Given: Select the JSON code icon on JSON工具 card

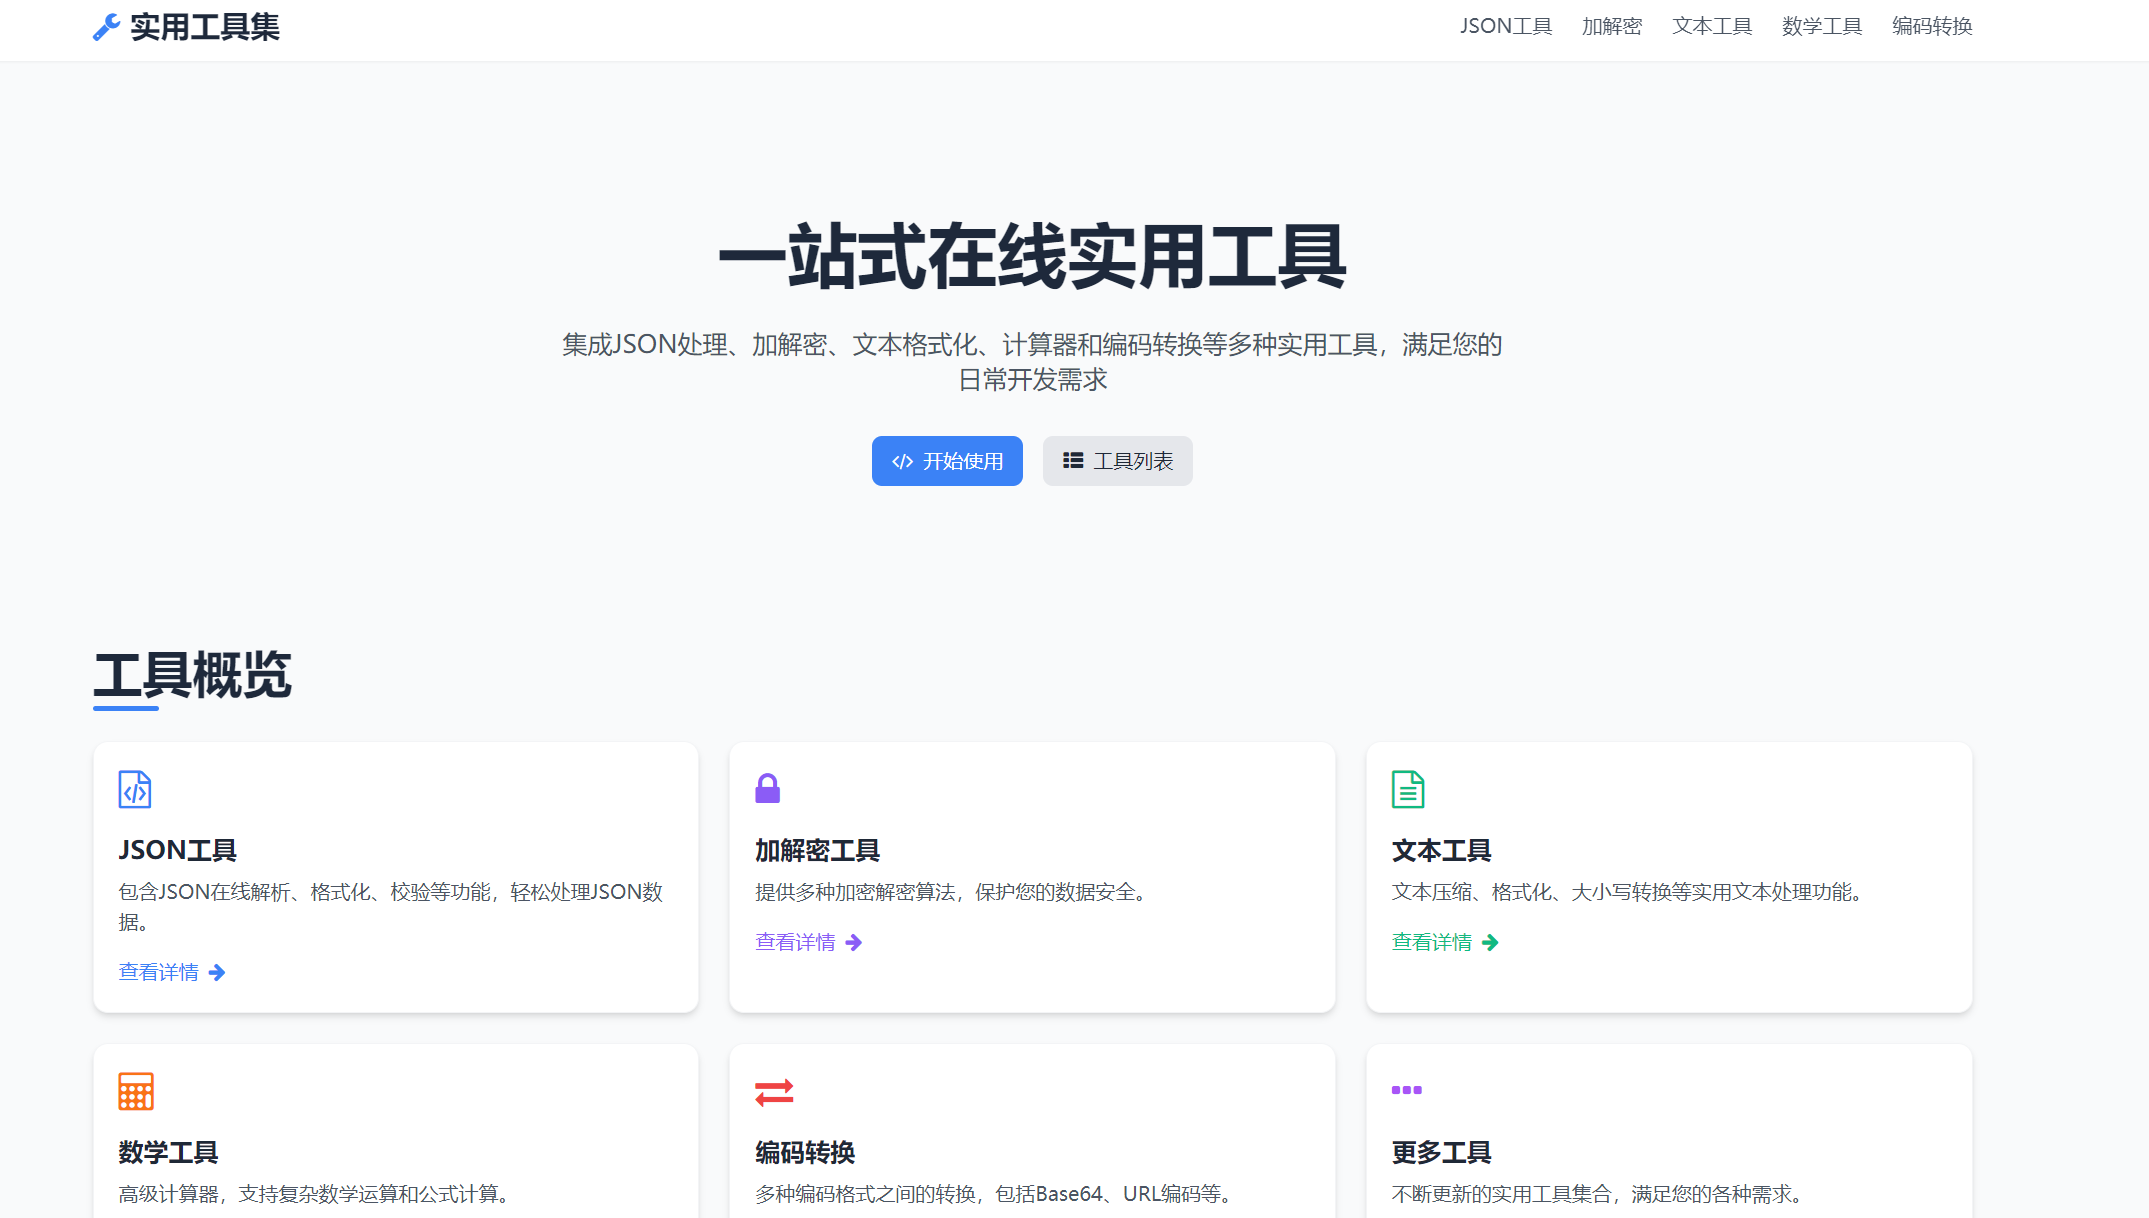Looking at the screenshot, I should [135, 789].
